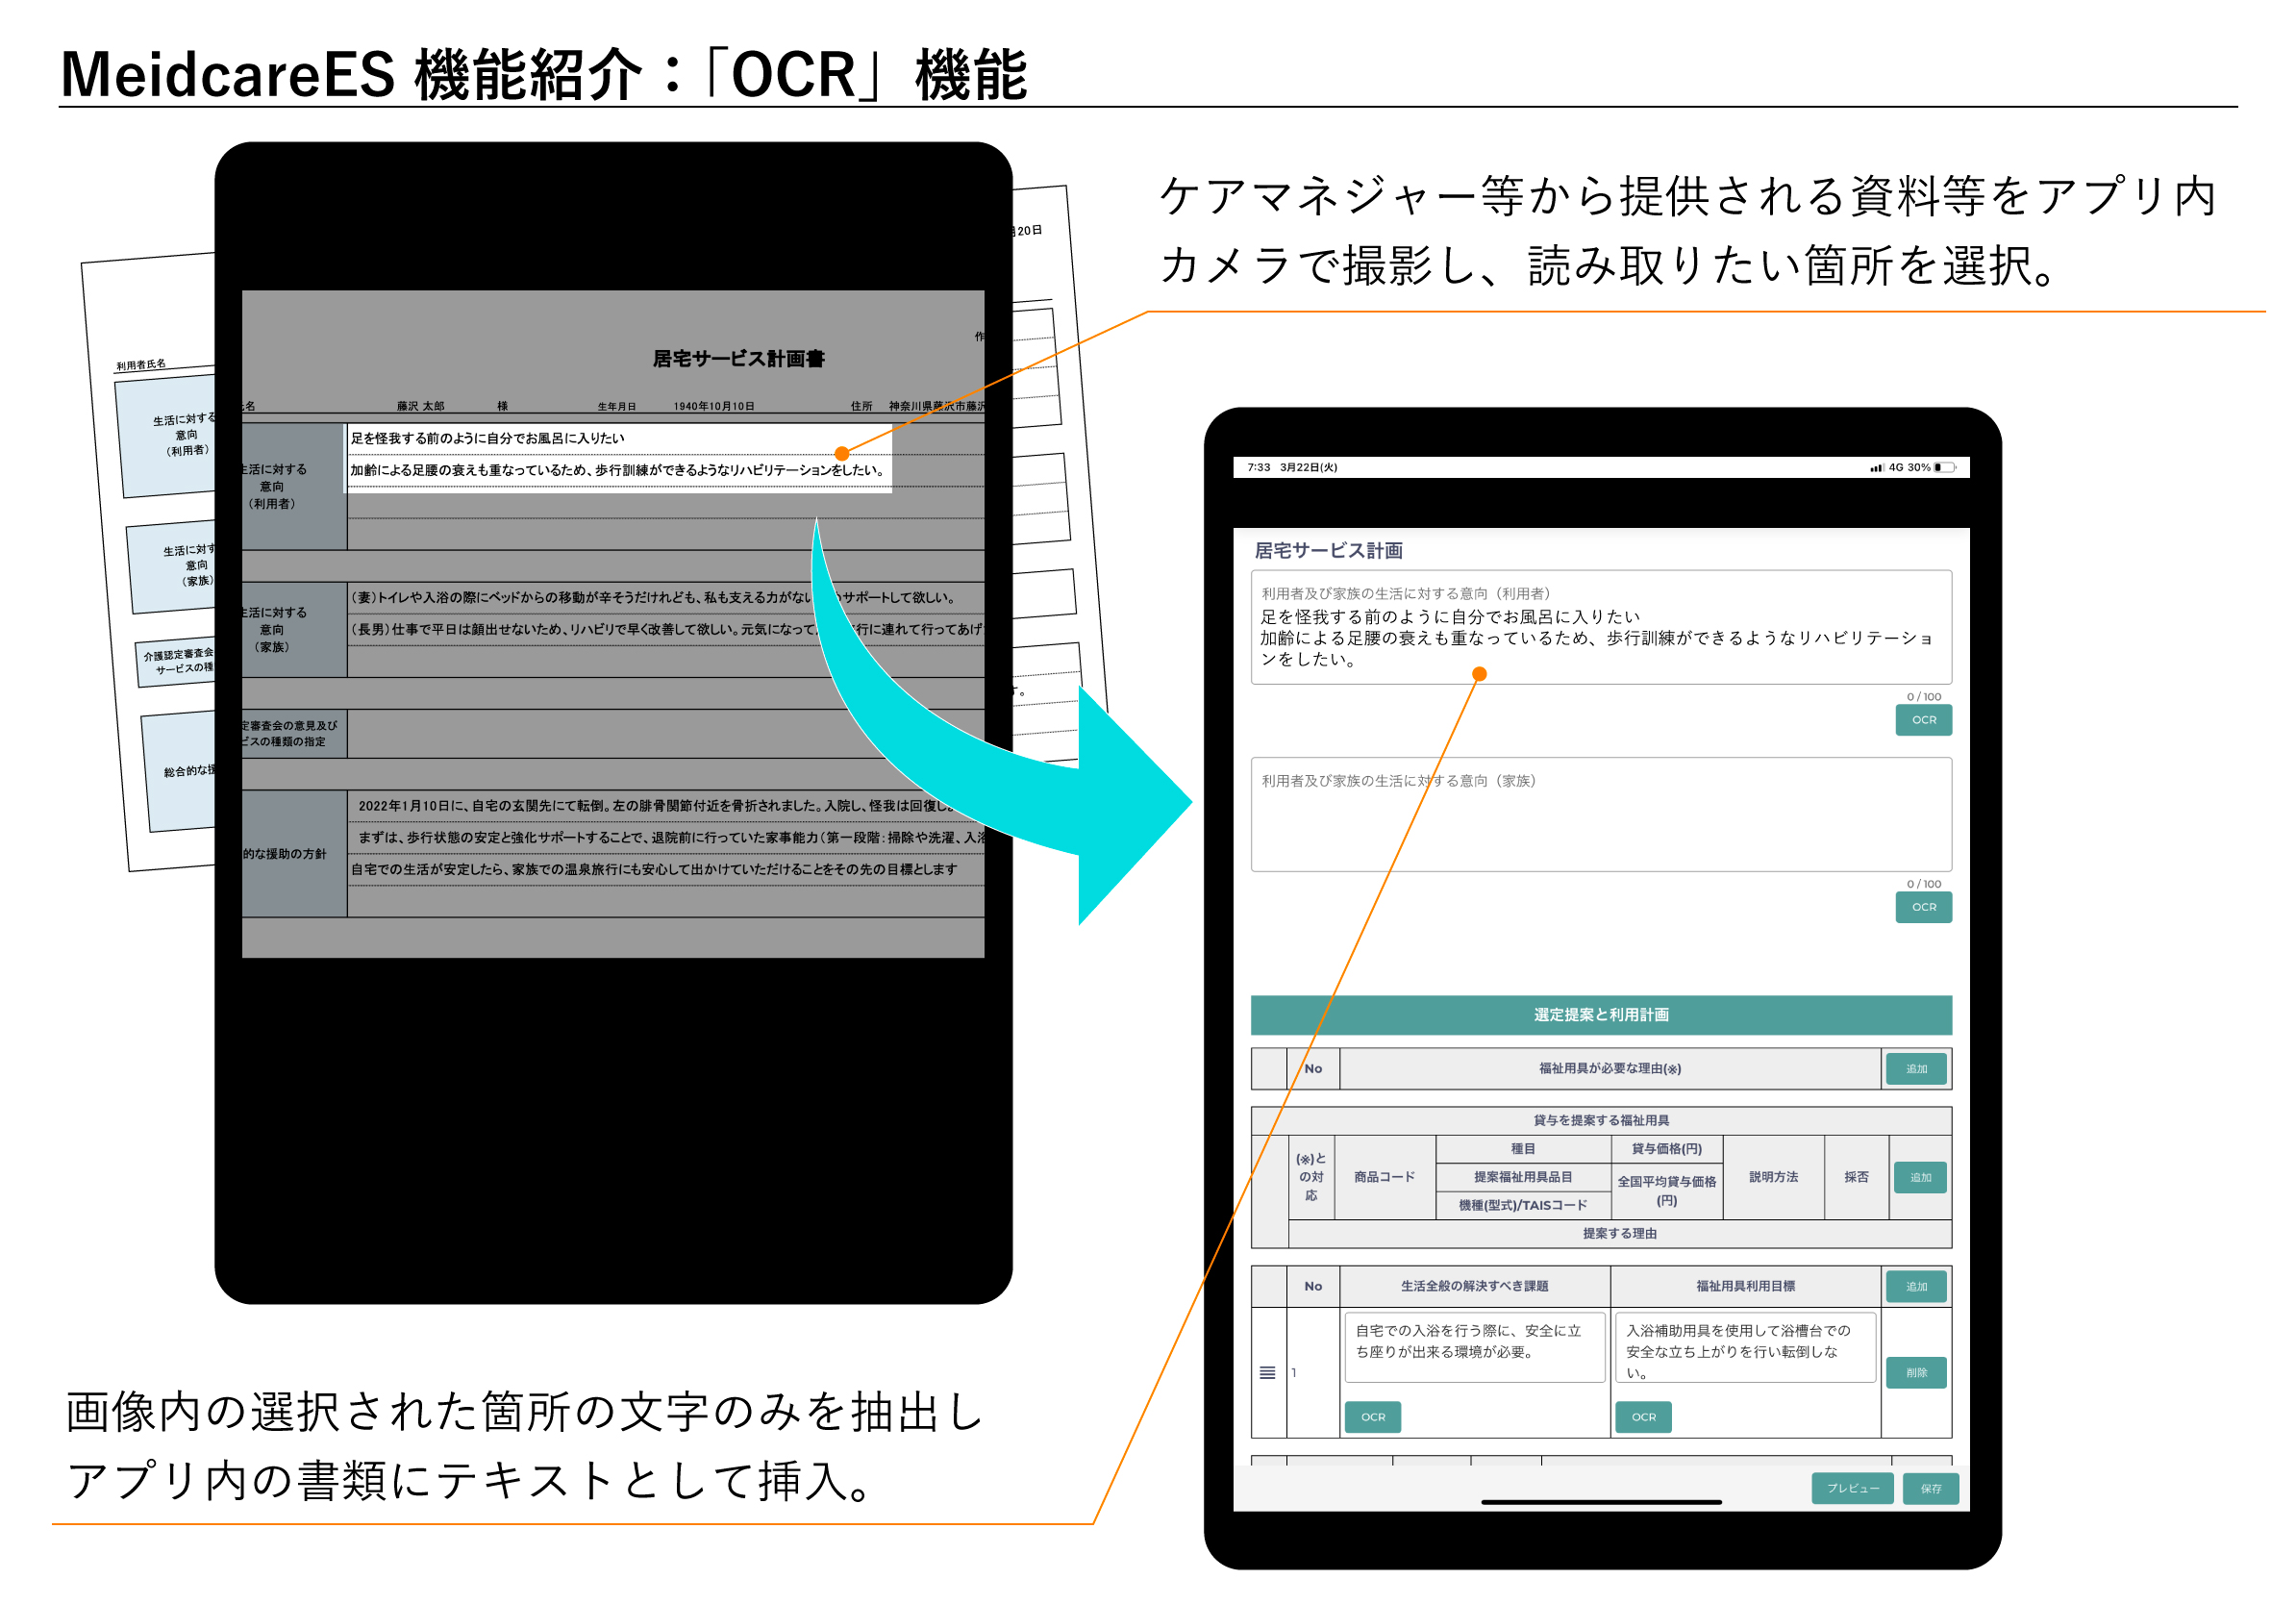This screenshot has width=2296, height=1604.
Task: Click the (妻)トイレや入浴の際に line
Action: [x=652, y=597]
